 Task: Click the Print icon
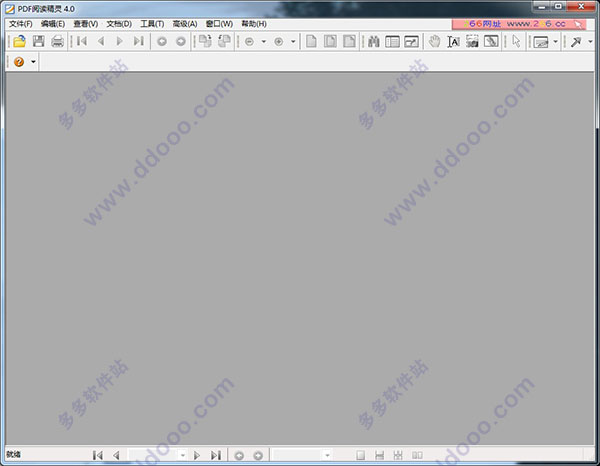(x=57, y=41)
